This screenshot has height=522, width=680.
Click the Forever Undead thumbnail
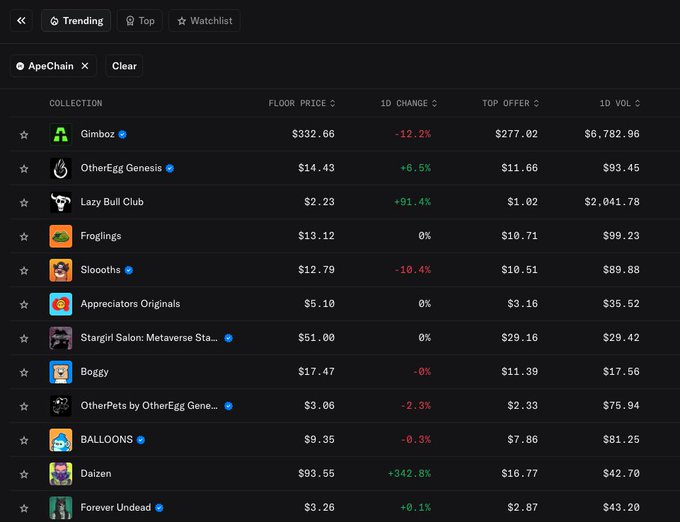61,508
